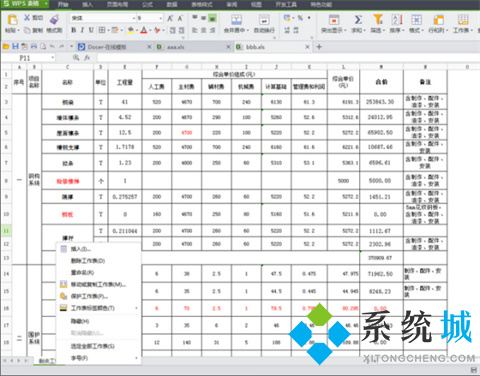This screenshot has height=376, width=480.
Task: Click the red font color A icon
Action: [144, 30]
